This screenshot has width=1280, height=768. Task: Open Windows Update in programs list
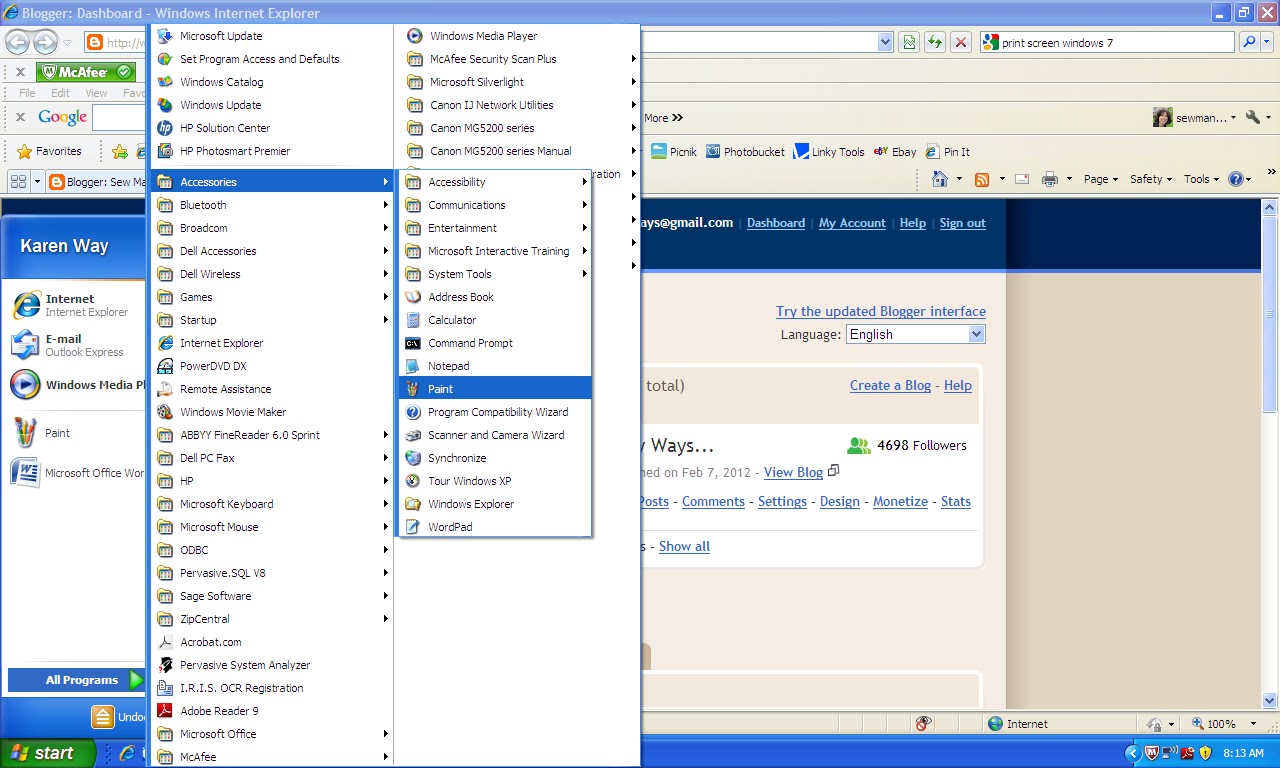point(272,105)
